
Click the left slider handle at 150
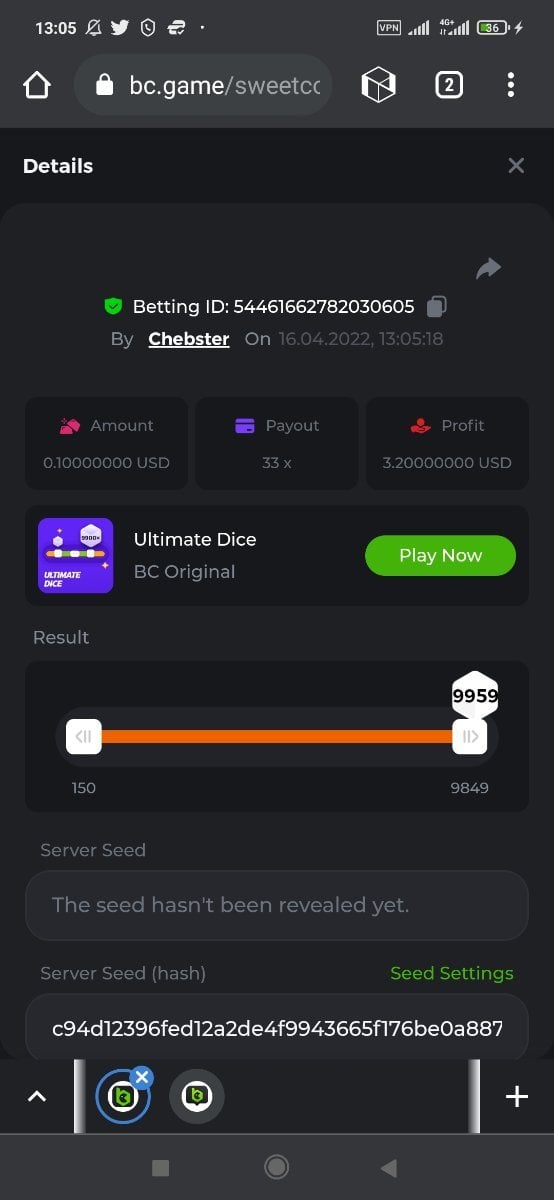84,737
